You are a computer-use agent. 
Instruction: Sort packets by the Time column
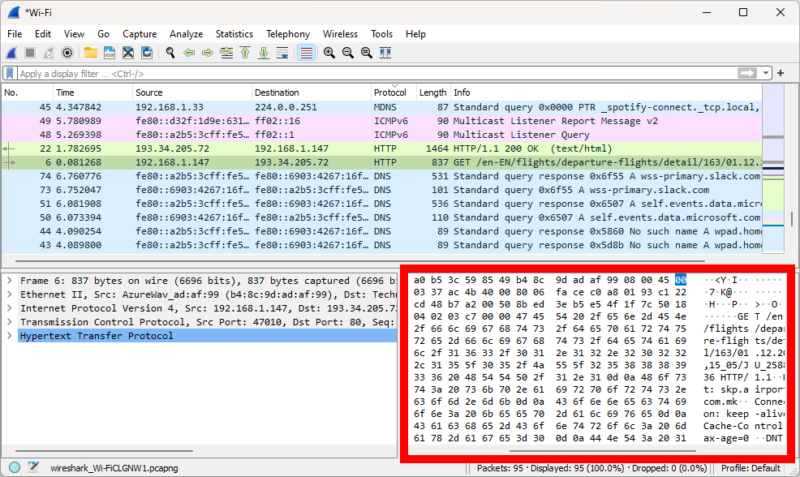point(92,92)
